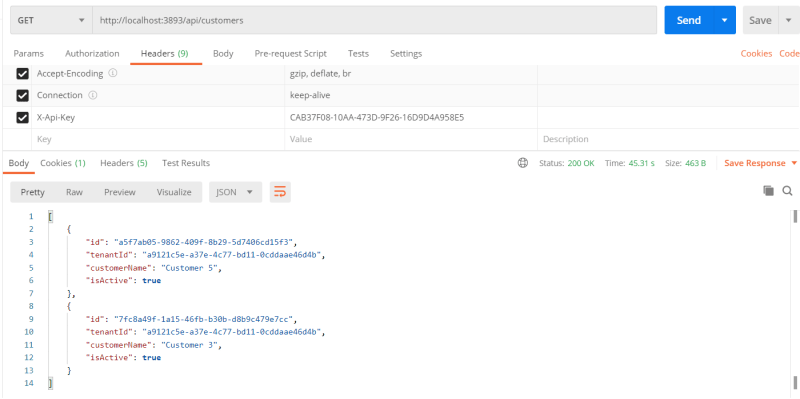Image resolution: width=800 pixels, height=399 pixels.
Task: Open the request Body tab
Action: coord(223,54)
